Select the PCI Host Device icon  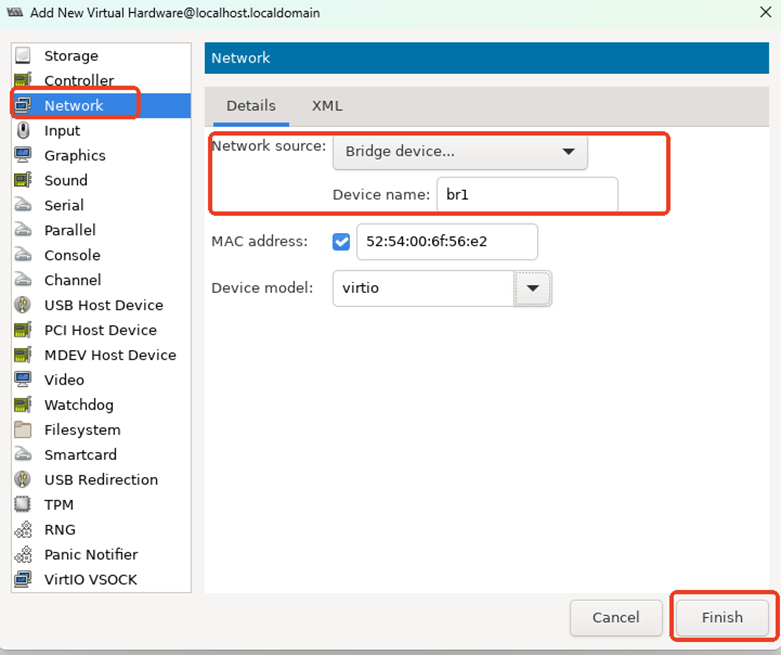(23, 330)
